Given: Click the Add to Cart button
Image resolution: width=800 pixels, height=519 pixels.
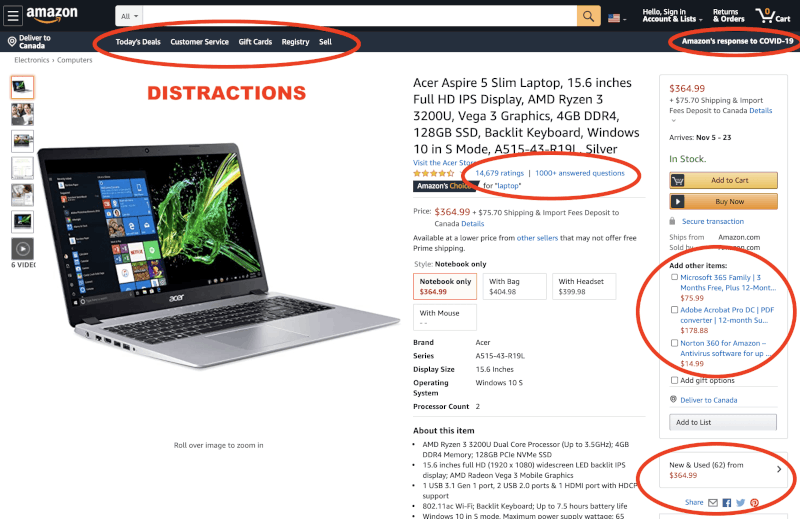Looking at the screenshot, I should coord(723,180).
